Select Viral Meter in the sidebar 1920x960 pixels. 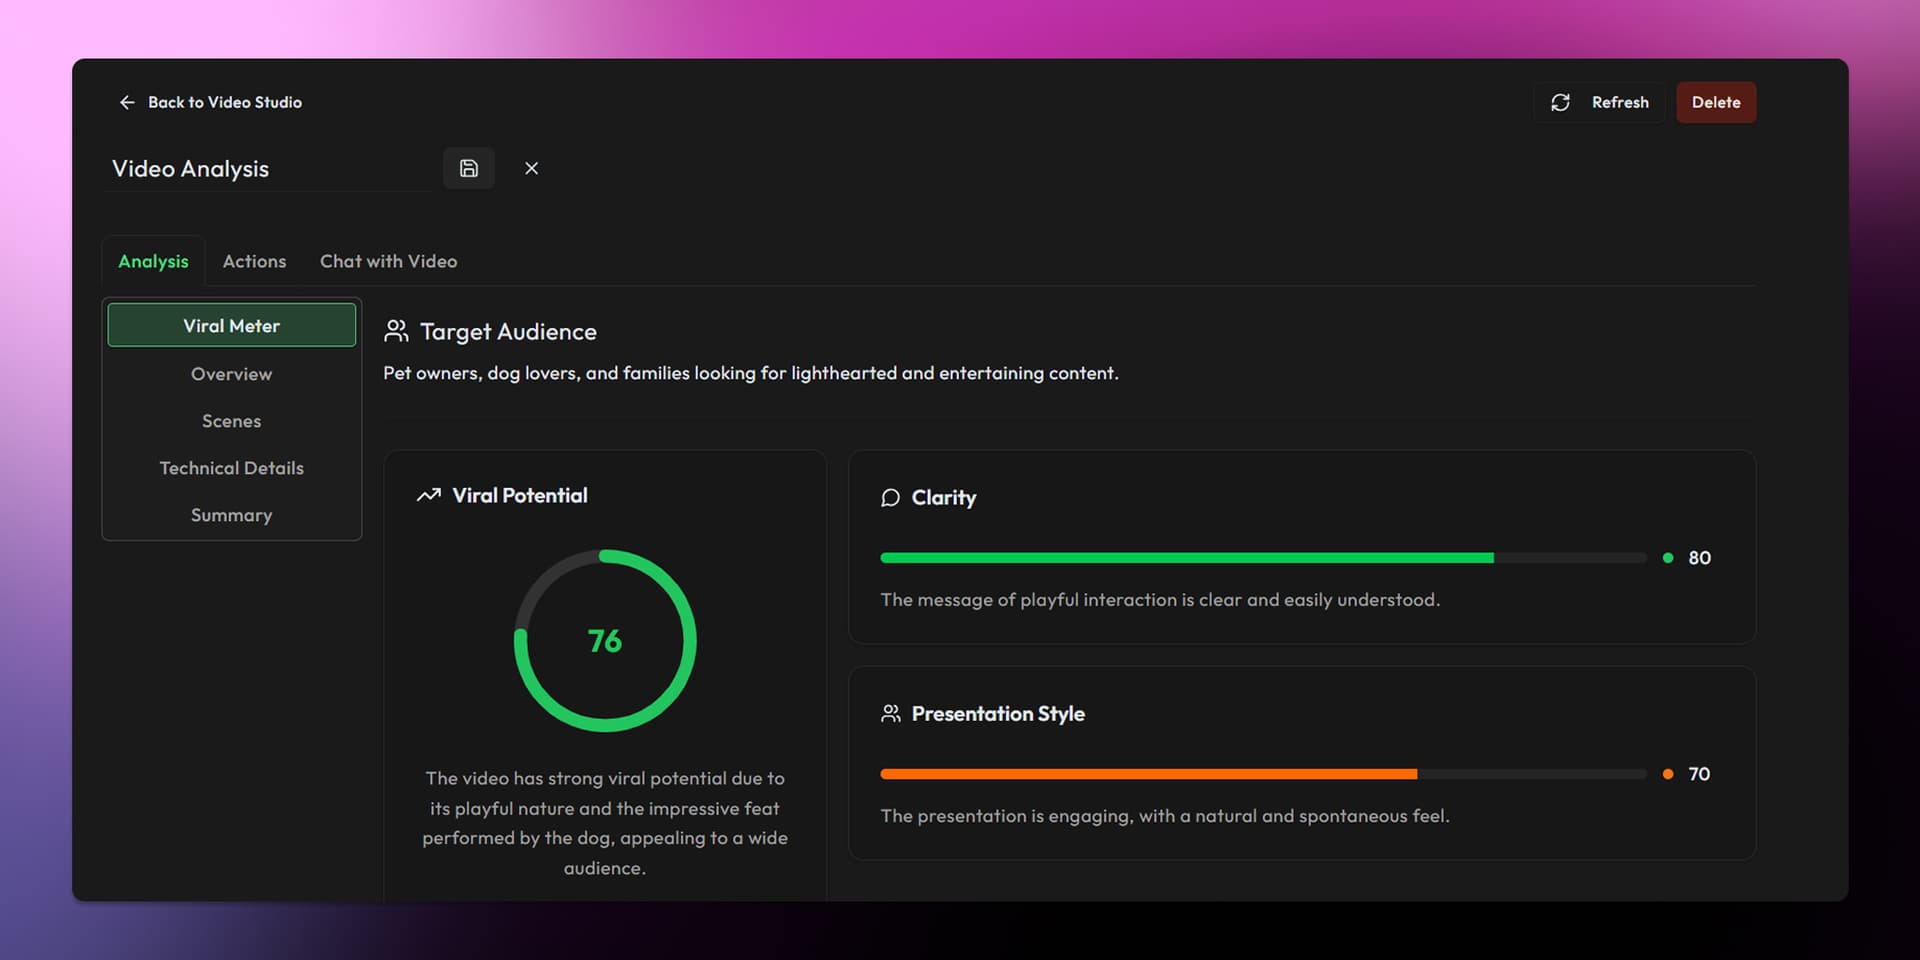tap(231, 326)
